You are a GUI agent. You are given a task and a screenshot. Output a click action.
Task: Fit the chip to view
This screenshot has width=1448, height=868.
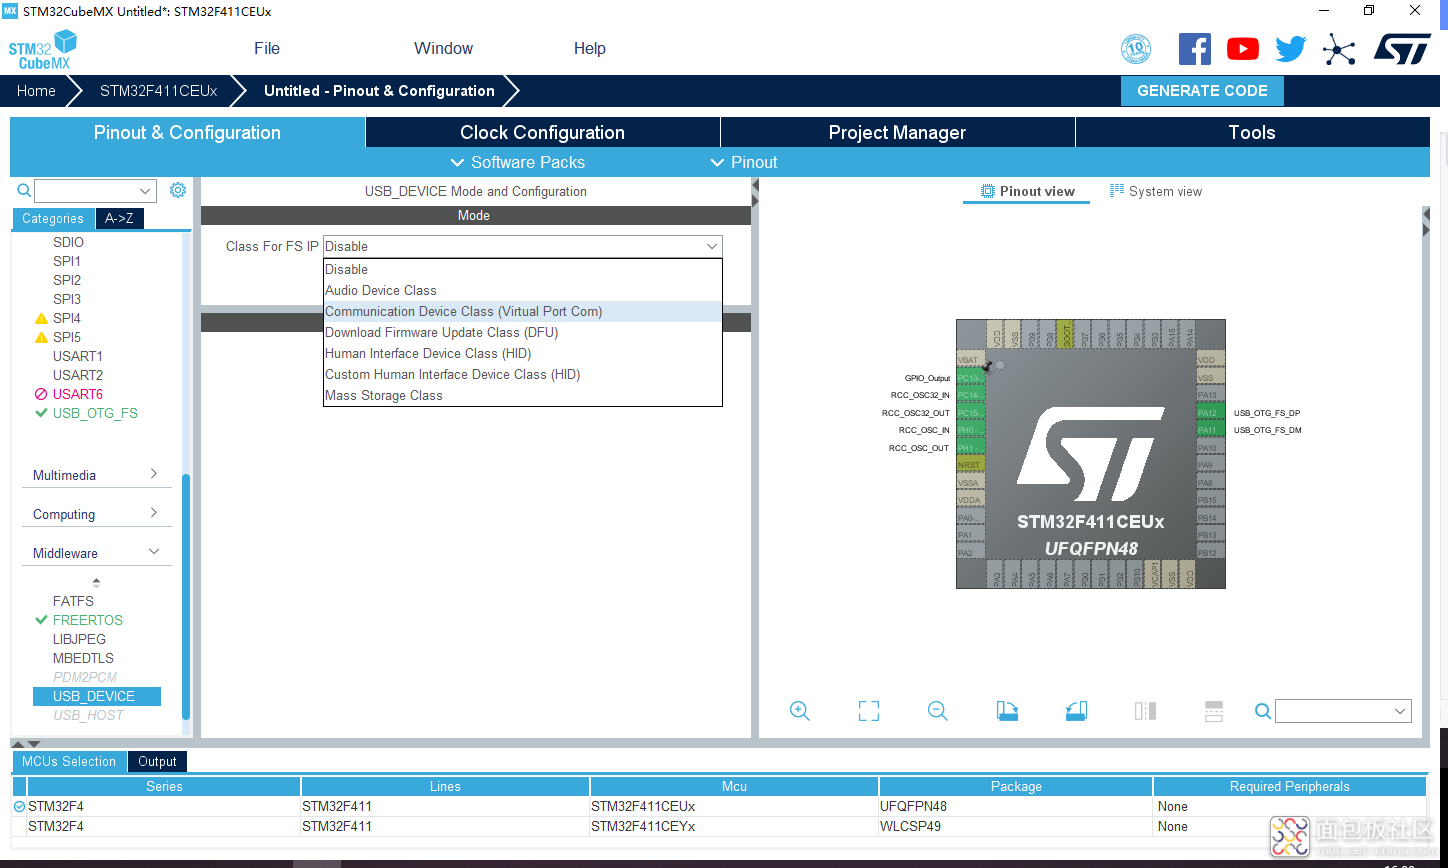[869, 711]
